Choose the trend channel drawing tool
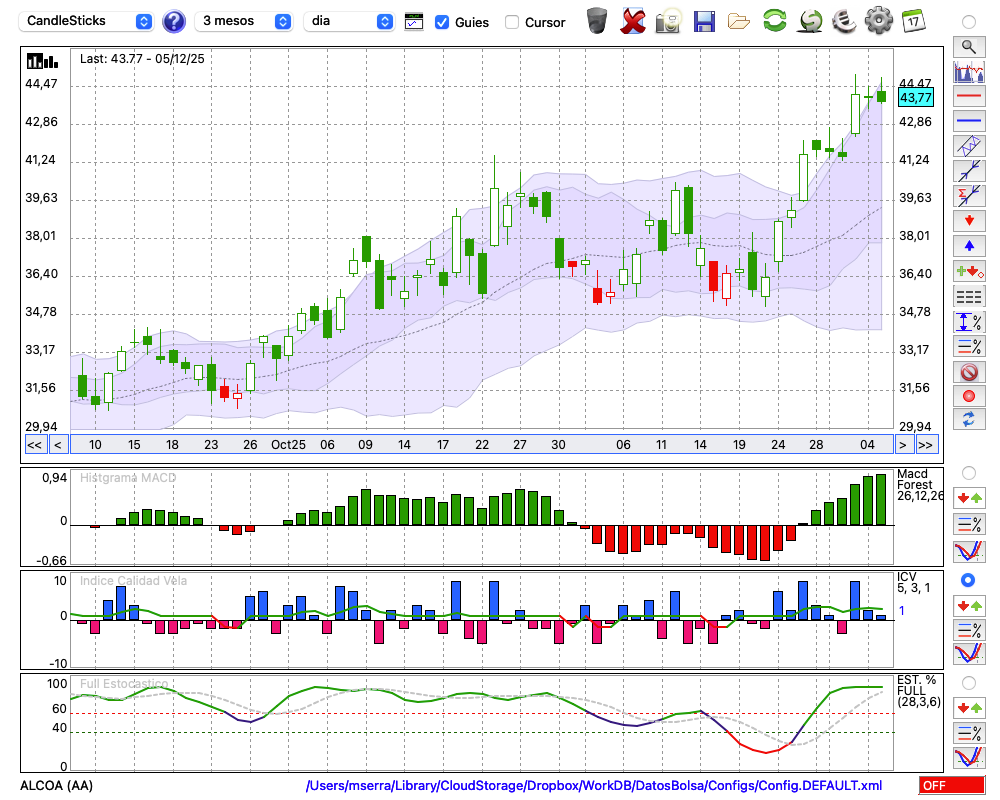 coord(969,146)
